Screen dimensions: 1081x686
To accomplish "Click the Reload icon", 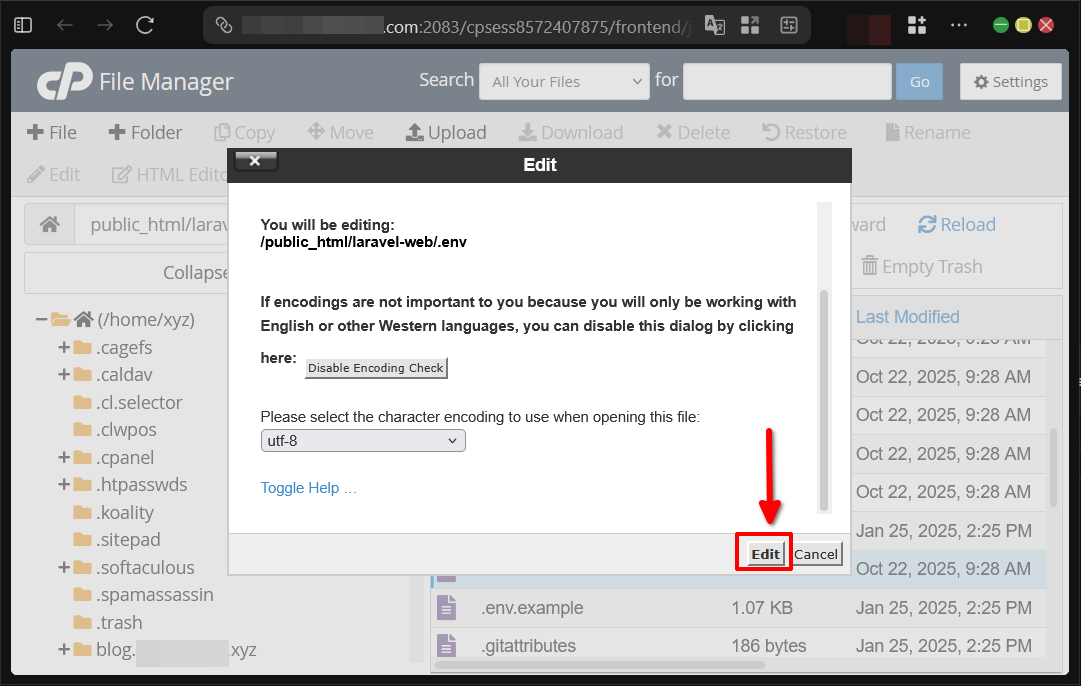I will 956,224.
